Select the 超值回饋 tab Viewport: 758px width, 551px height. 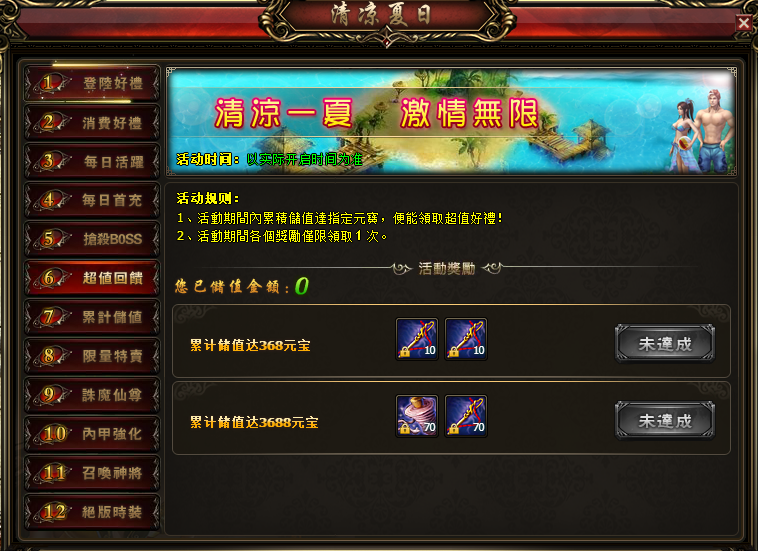92,278
